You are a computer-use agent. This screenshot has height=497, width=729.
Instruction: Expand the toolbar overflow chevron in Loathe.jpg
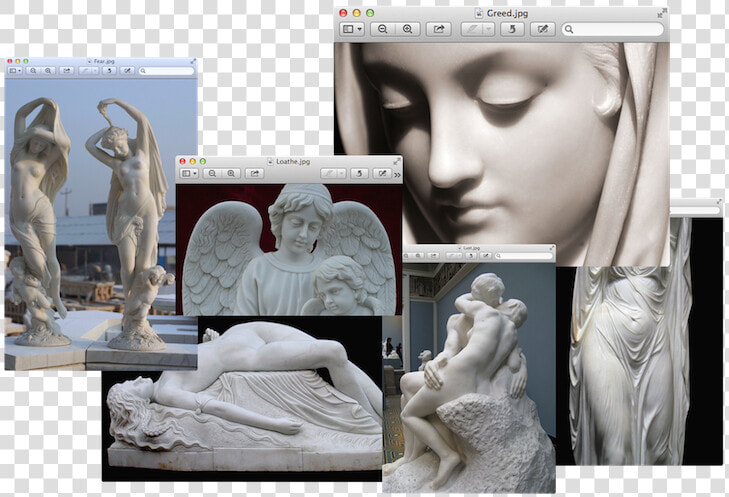398,175
